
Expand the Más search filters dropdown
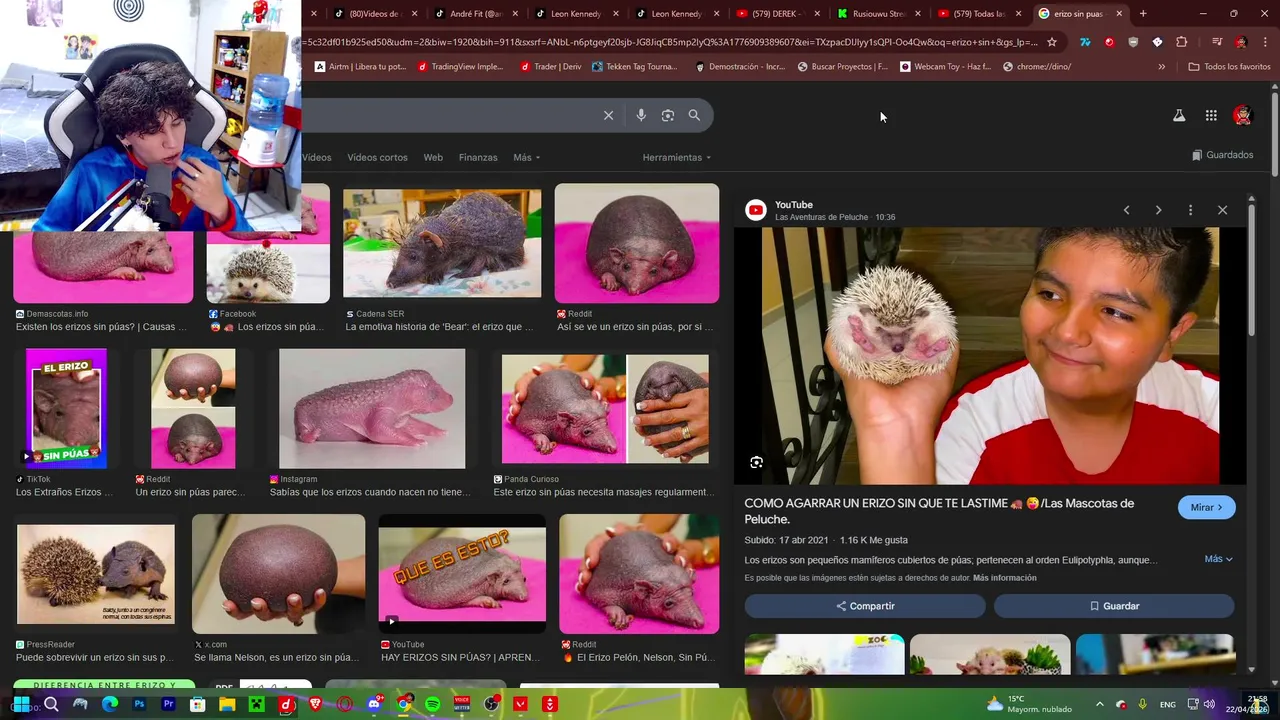click(526, 157)
